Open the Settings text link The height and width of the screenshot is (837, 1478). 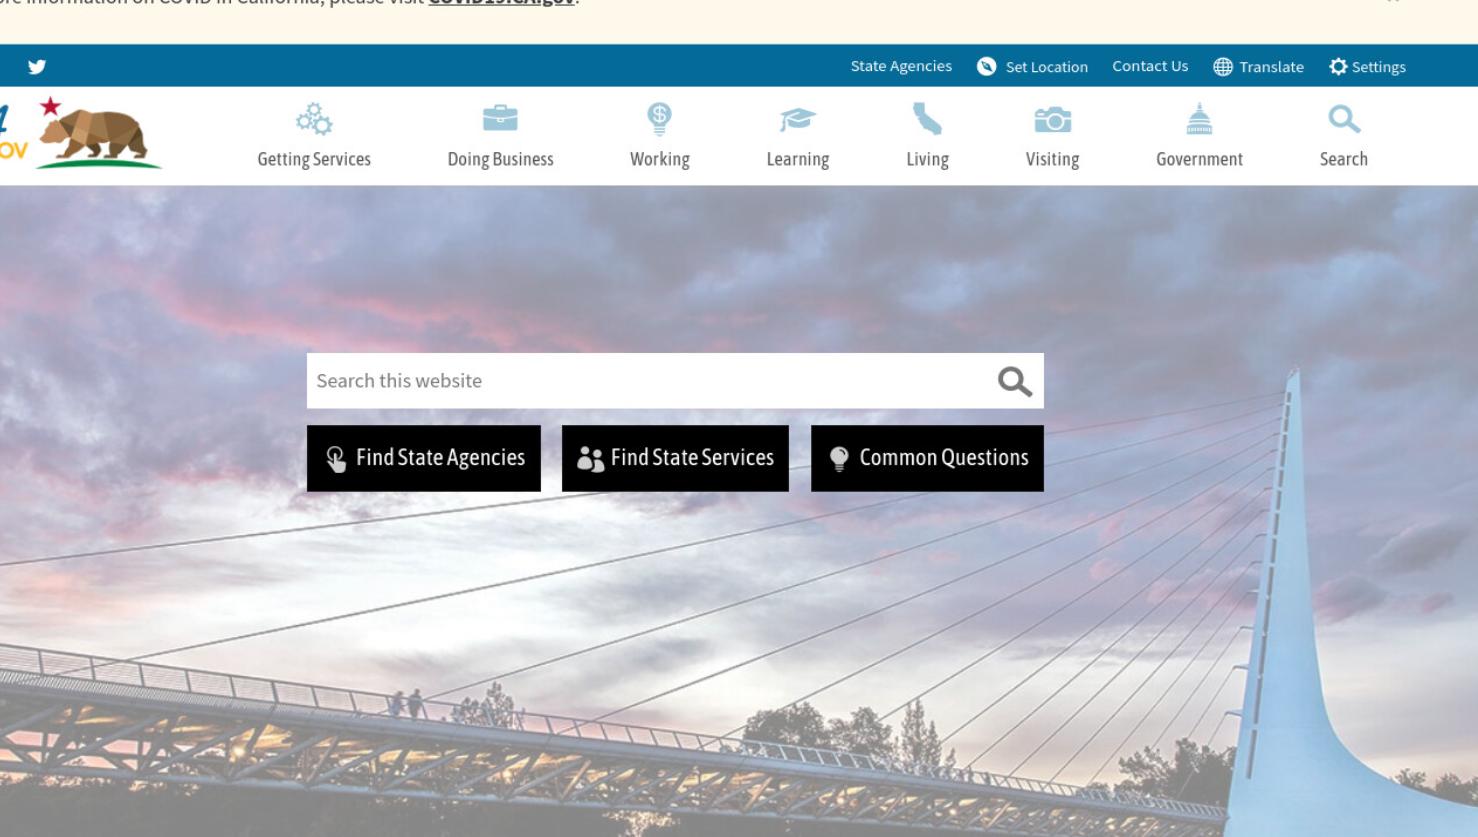point(1379,67)
